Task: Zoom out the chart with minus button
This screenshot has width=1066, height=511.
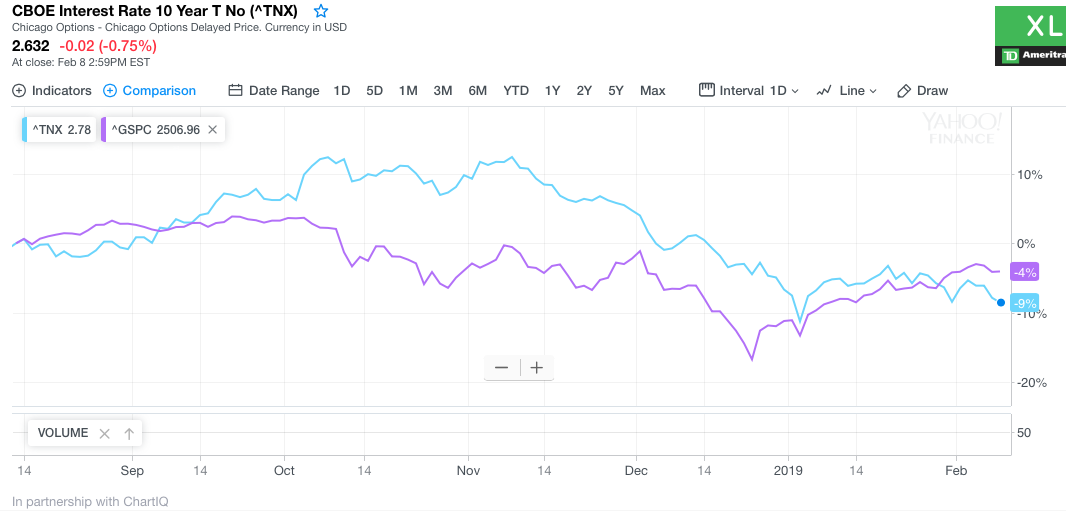Action: (x=501, y=367)
